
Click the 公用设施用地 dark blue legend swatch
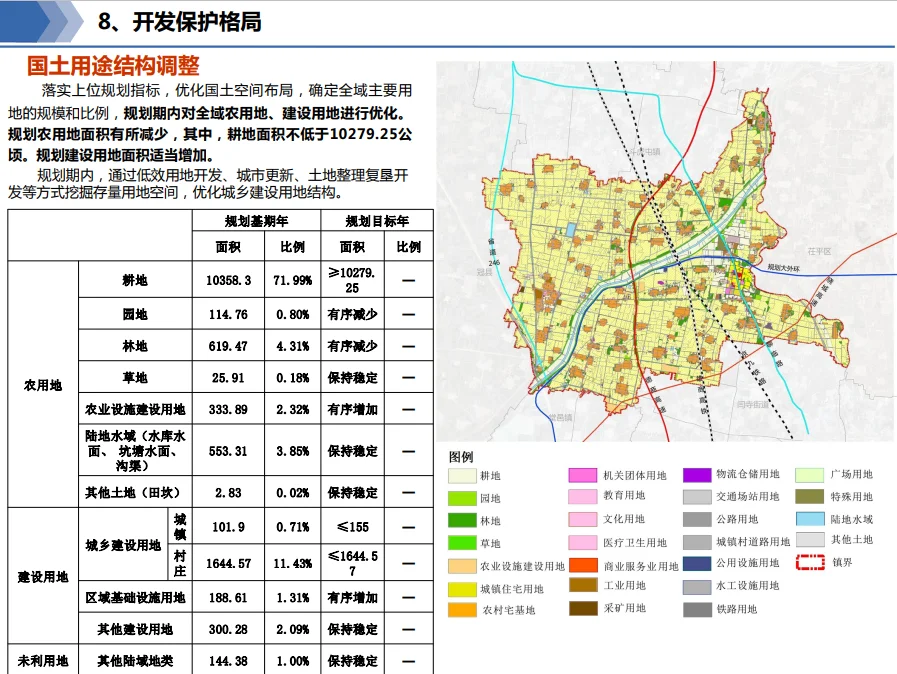[697, 564]
